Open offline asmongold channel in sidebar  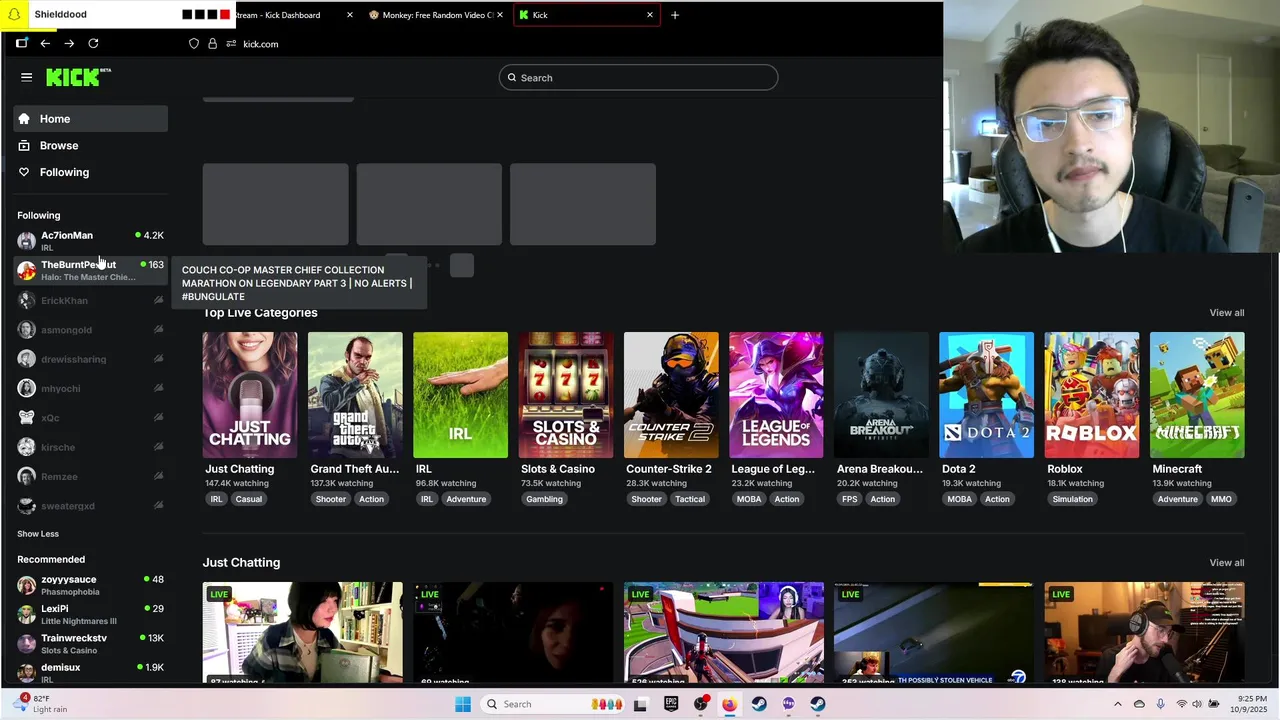91,330
